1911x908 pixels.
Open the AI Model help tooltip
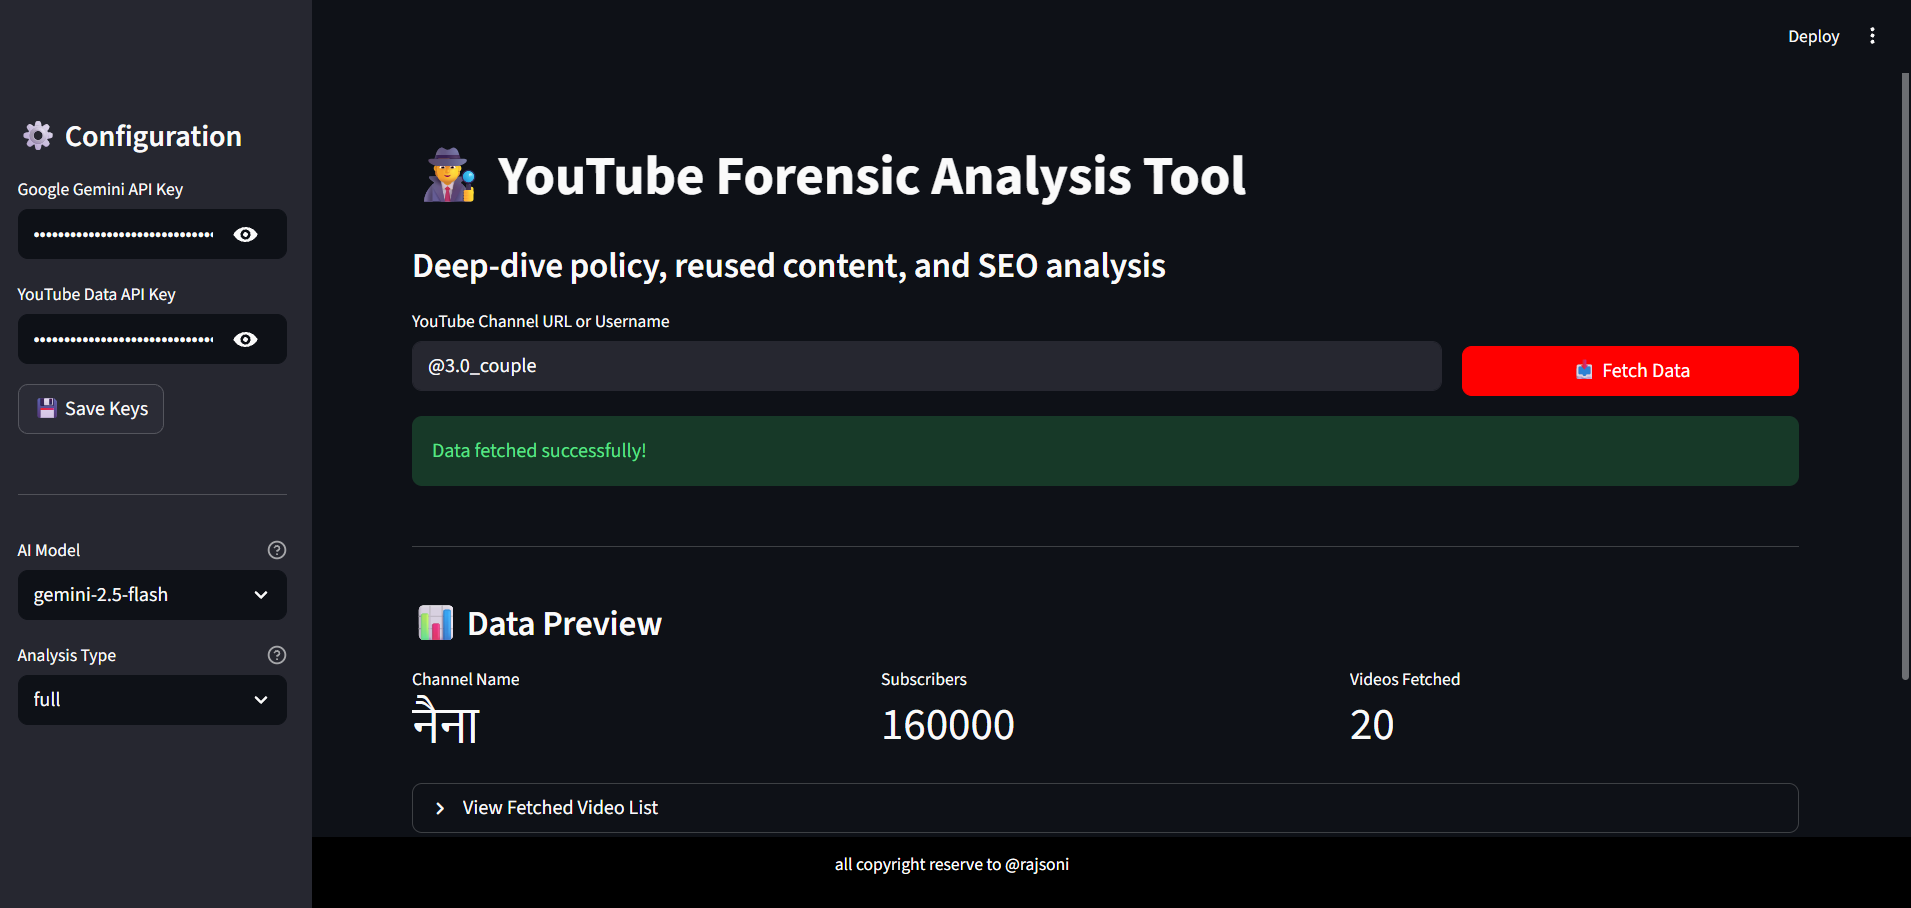coord(276,549)
